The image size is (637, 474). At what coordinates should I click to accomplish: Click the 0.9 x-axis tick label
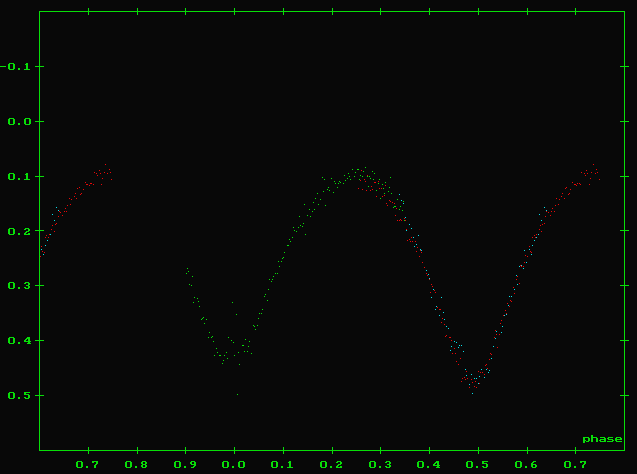pos(186,465)
